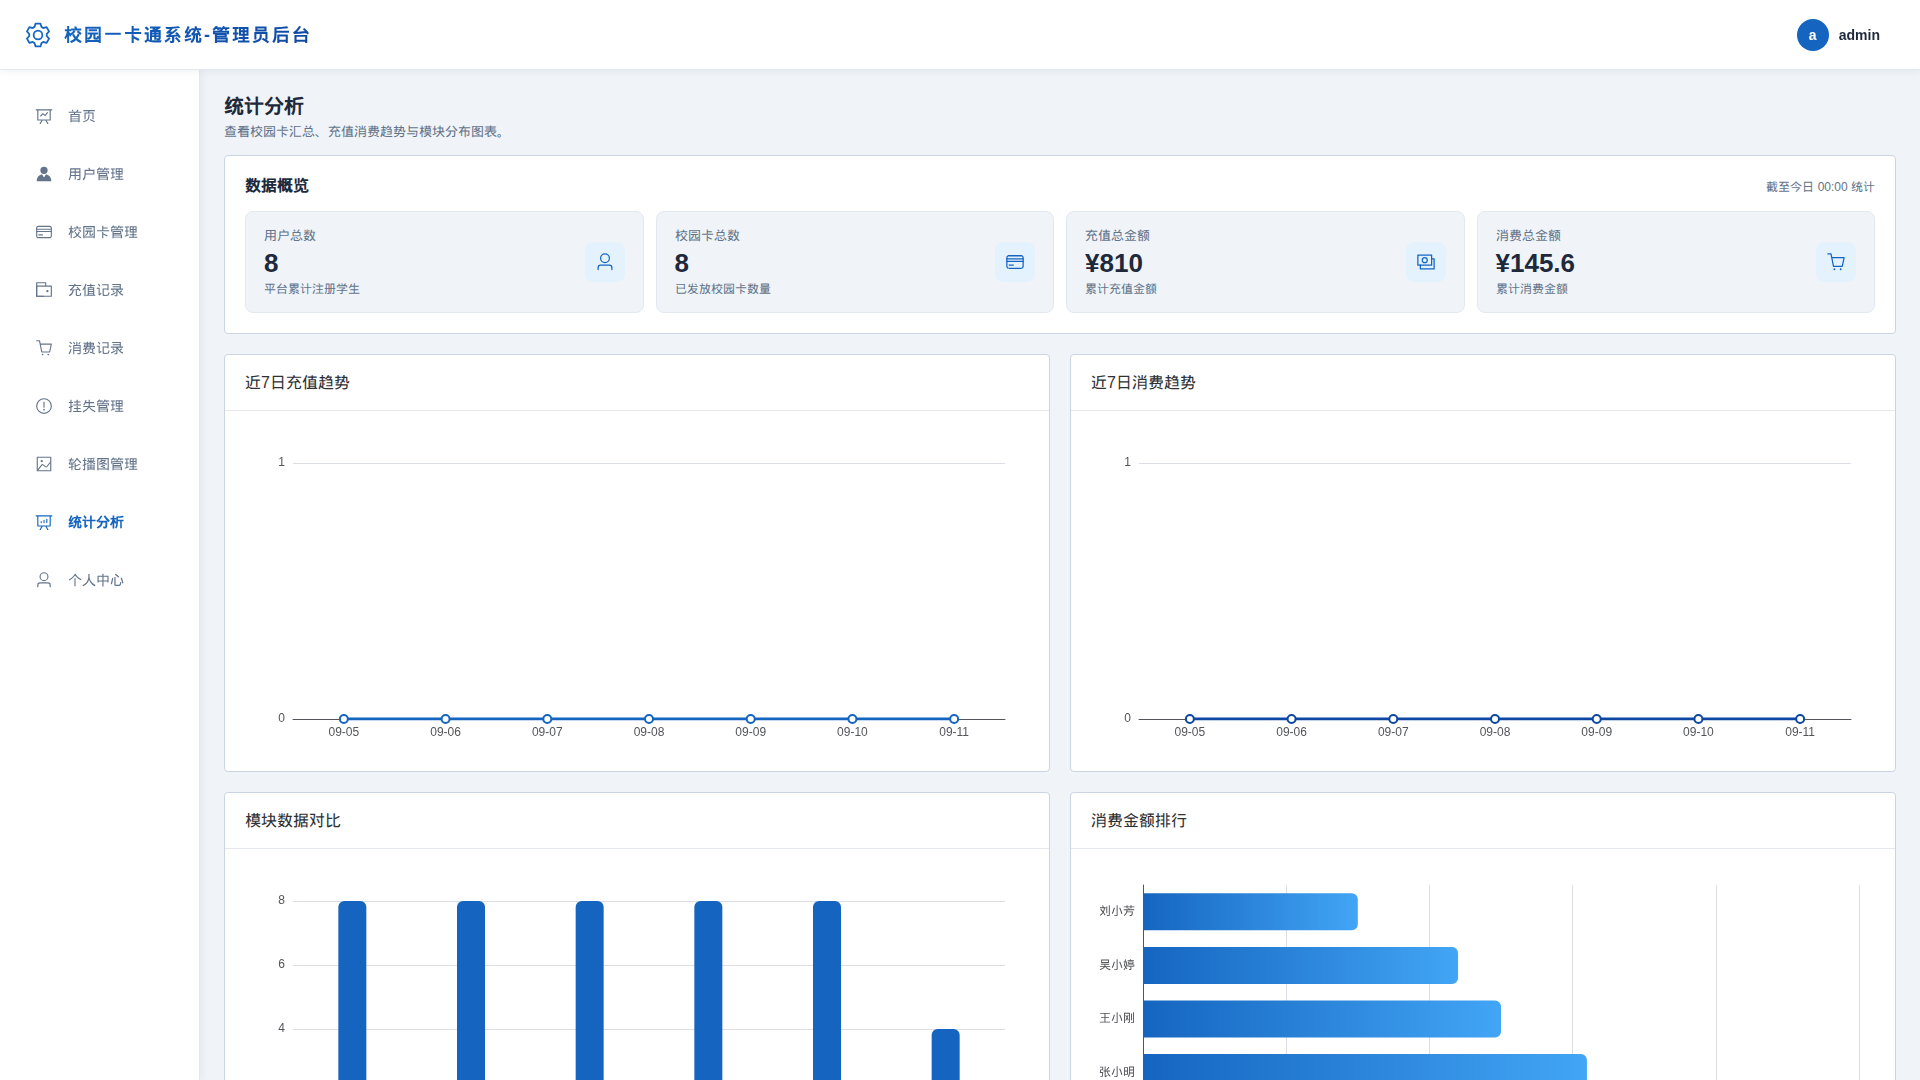Screen dimensions: 1920x1080
Task: Click the 个人中心 user icon
Action: (x=44, y=580)
